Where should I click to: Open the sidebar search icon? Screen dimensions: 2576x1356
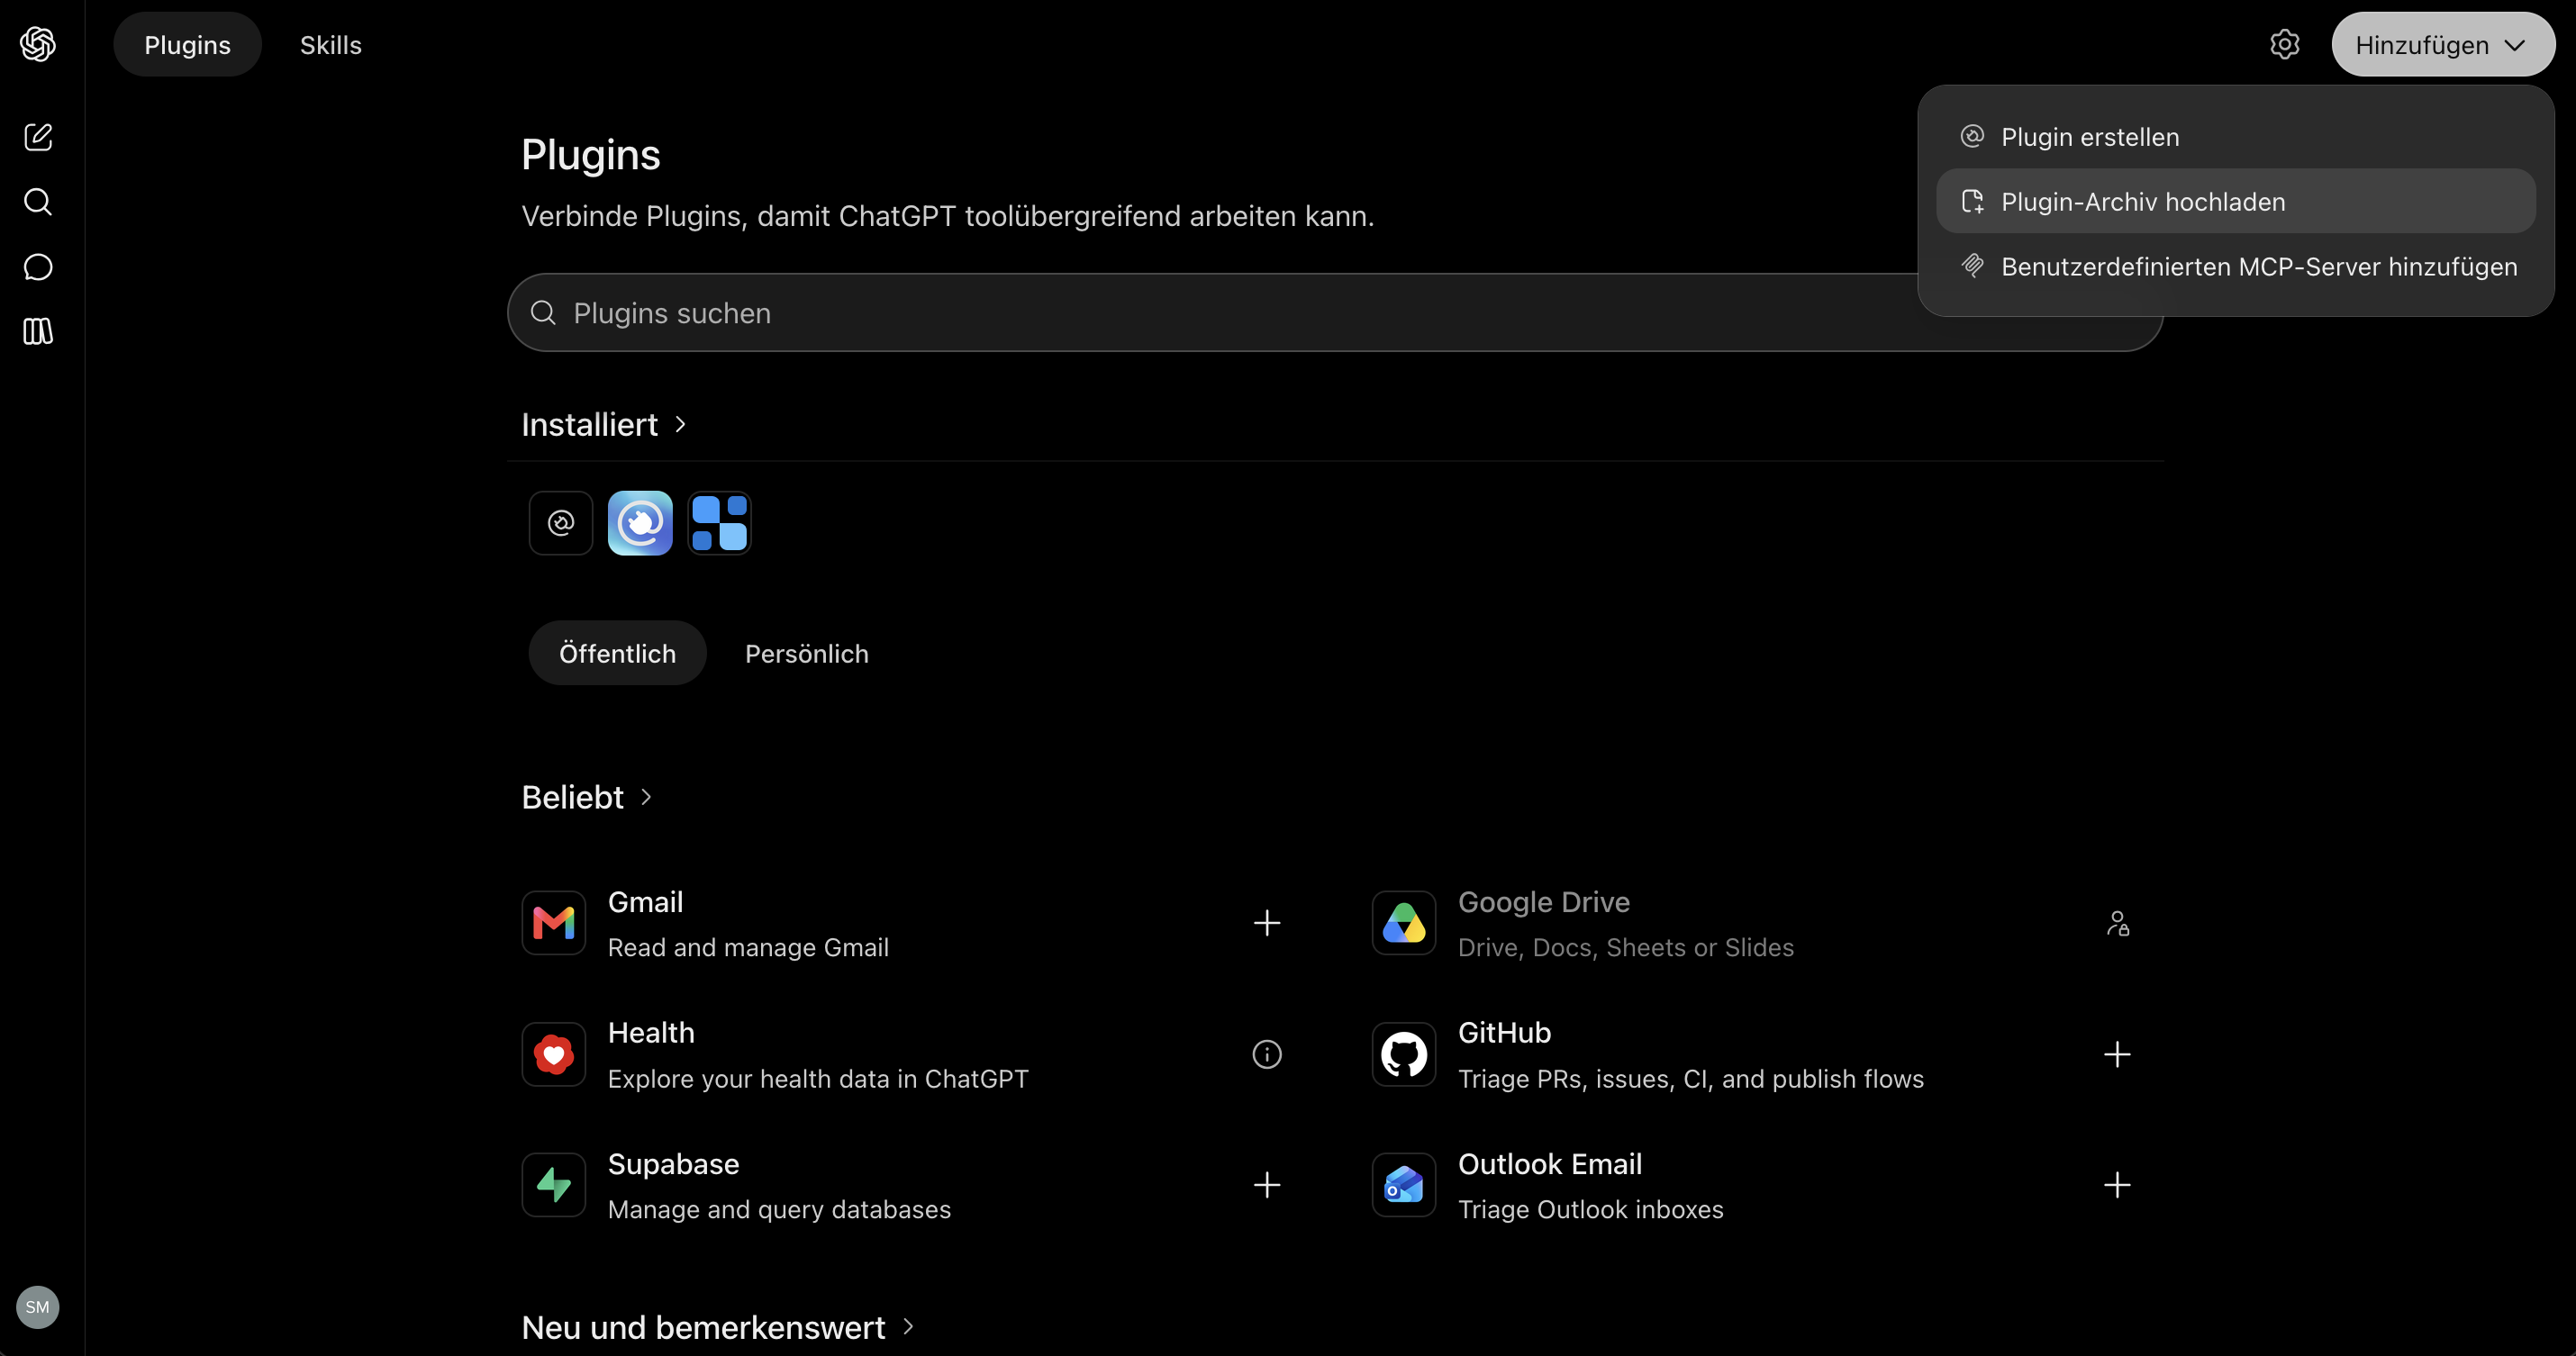pyautogui.click(x=38, y=202)
